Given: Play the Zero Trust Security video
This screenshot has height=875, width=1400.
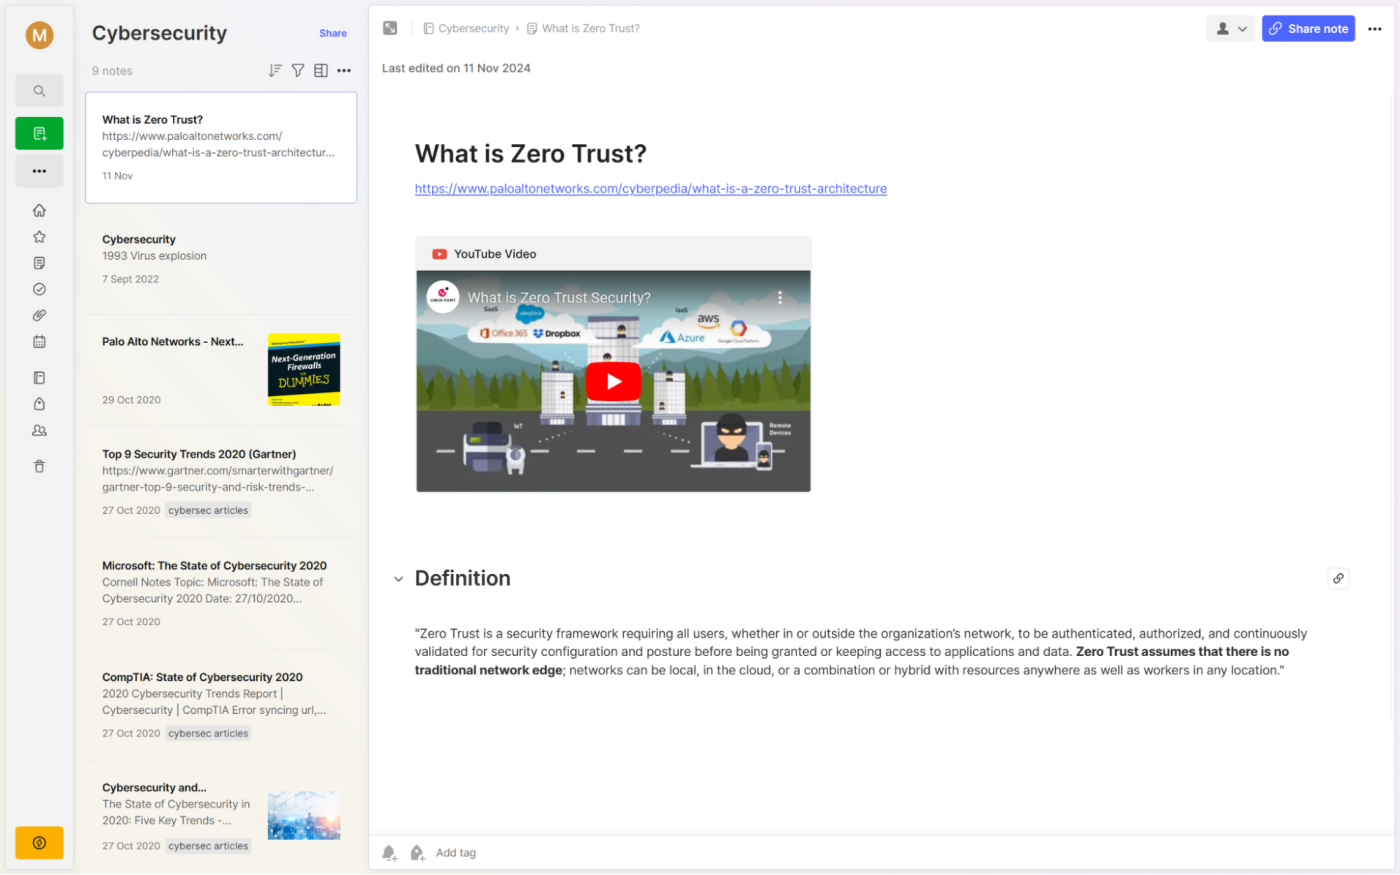Looking at the screenshot, I should point(613,381).
